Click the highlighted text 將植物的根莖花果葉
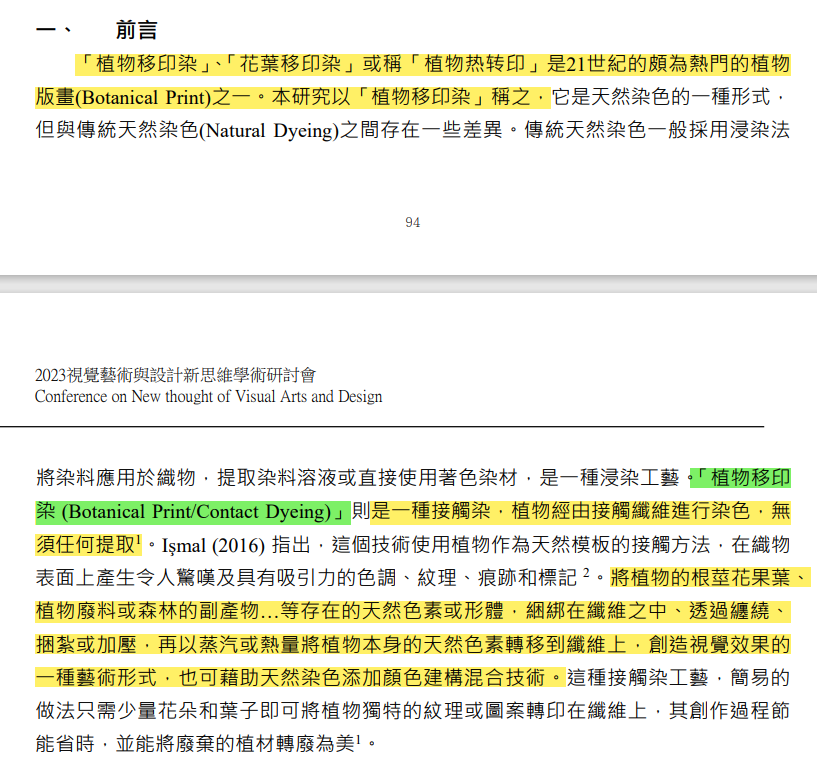 point(700,578)
